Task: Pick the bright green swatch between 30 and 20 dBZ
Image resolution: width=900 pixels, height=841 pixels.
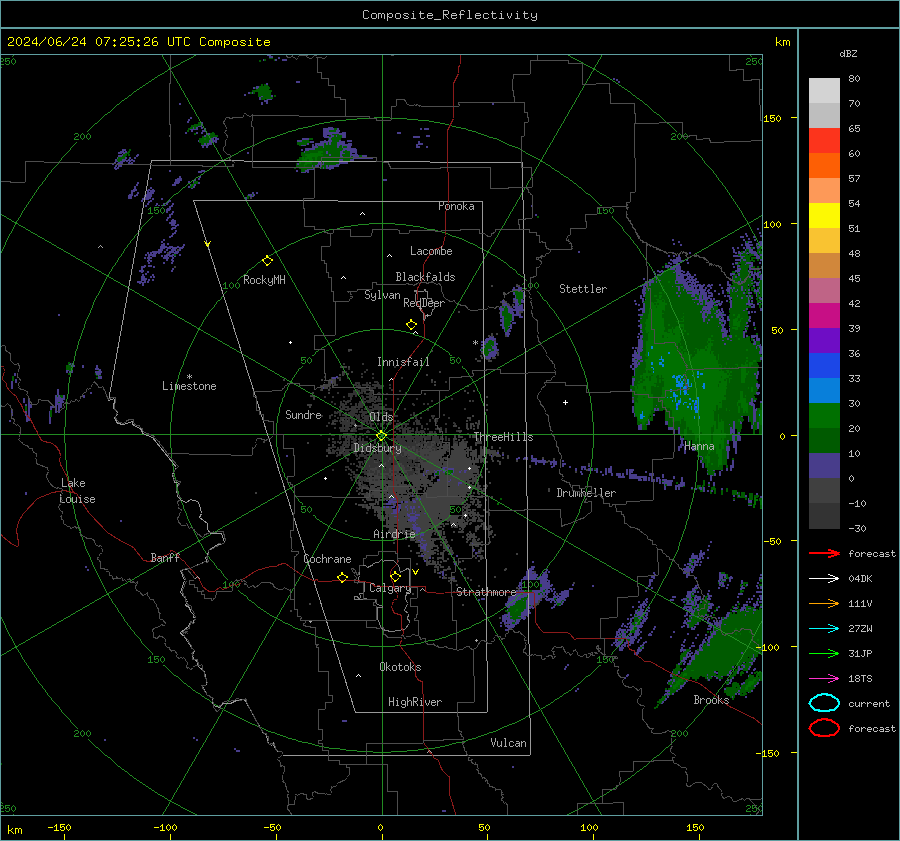Action: click(824, 416)
